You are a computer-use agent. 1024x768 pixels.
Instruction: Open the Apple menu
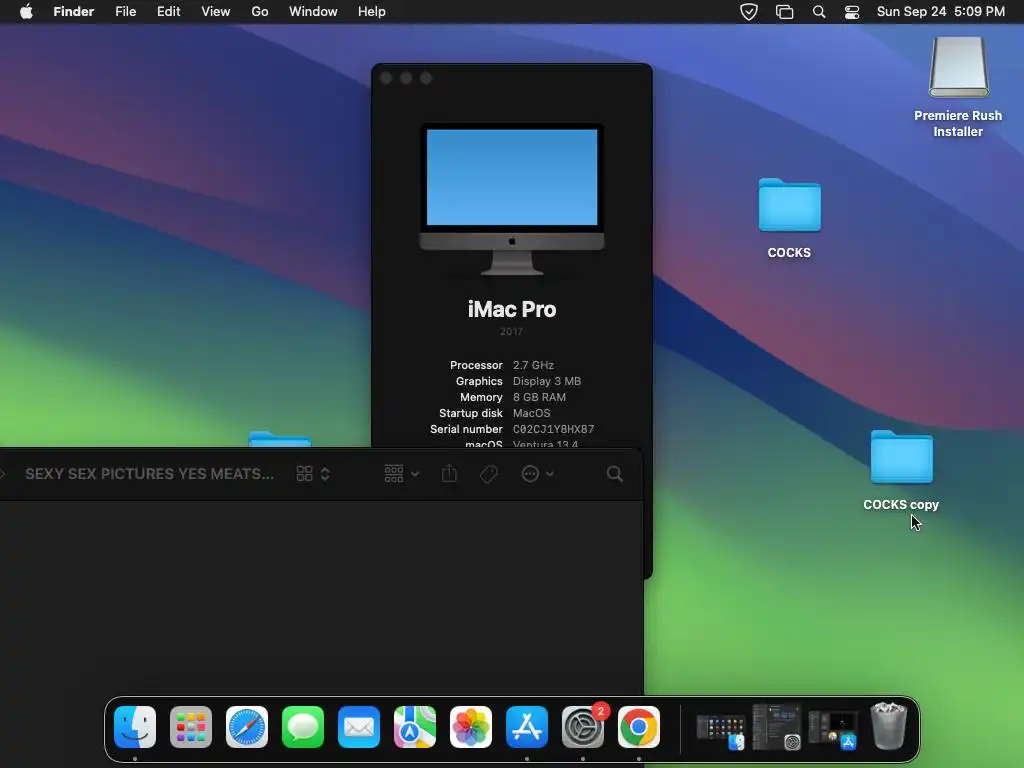pos(26,12)
